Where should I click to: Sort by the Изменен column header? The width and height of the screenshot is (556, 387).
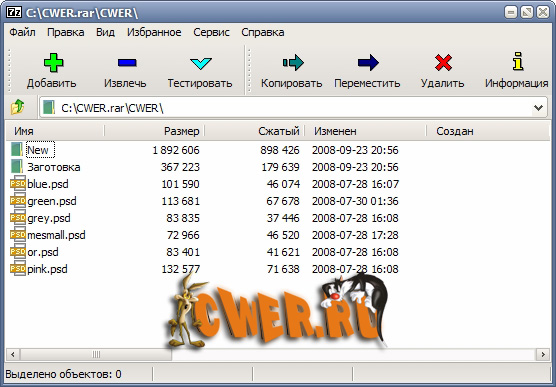[365, 131]
